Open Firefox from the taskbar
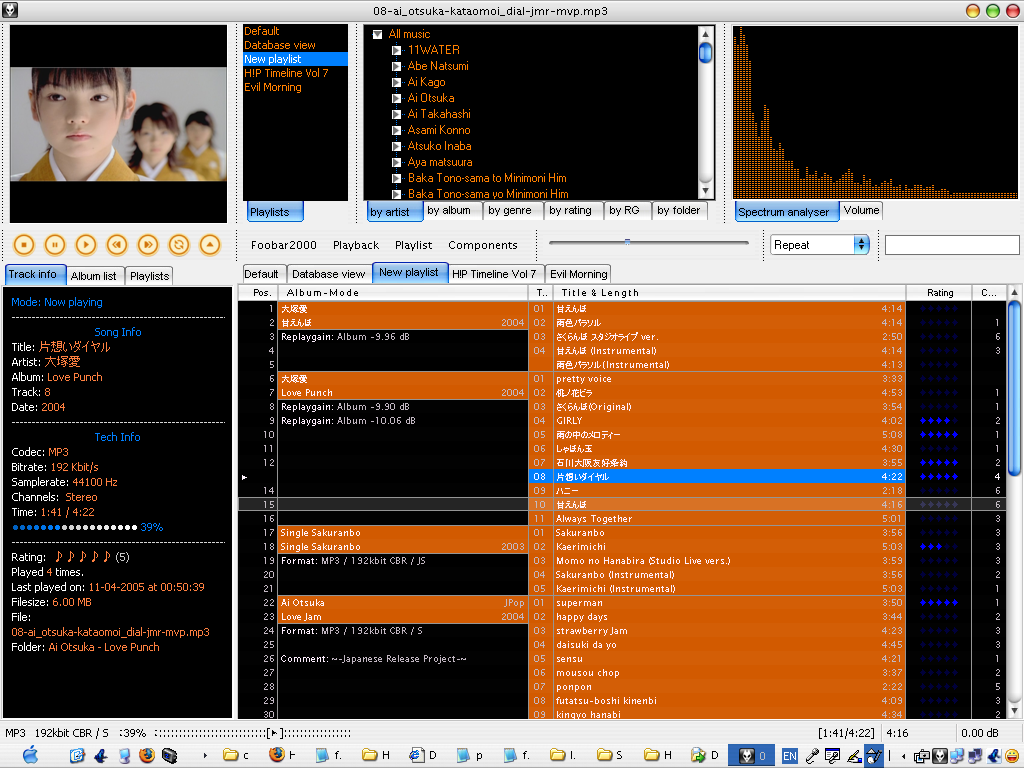 (x=146, y=755)
